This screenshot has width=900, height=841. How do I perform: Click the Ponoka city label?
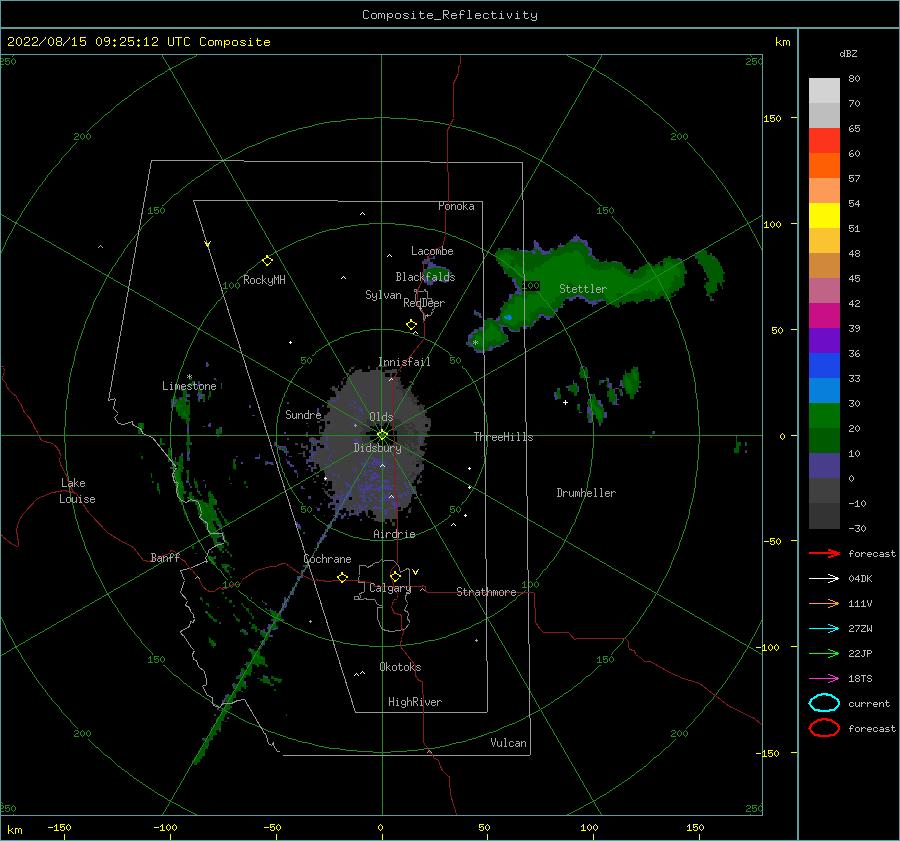456,207
